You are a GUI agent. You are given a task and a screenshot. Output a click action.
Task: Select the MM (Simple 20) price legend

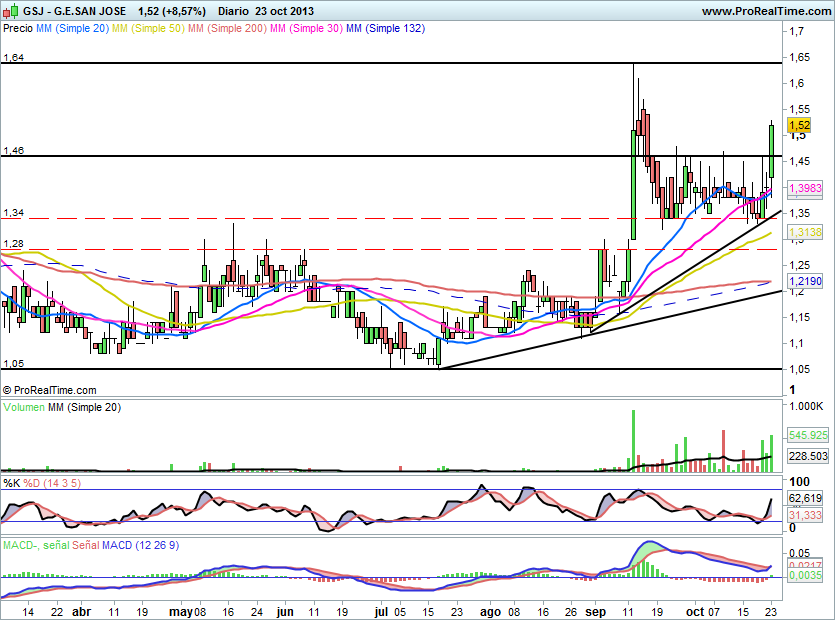[72, 29]
